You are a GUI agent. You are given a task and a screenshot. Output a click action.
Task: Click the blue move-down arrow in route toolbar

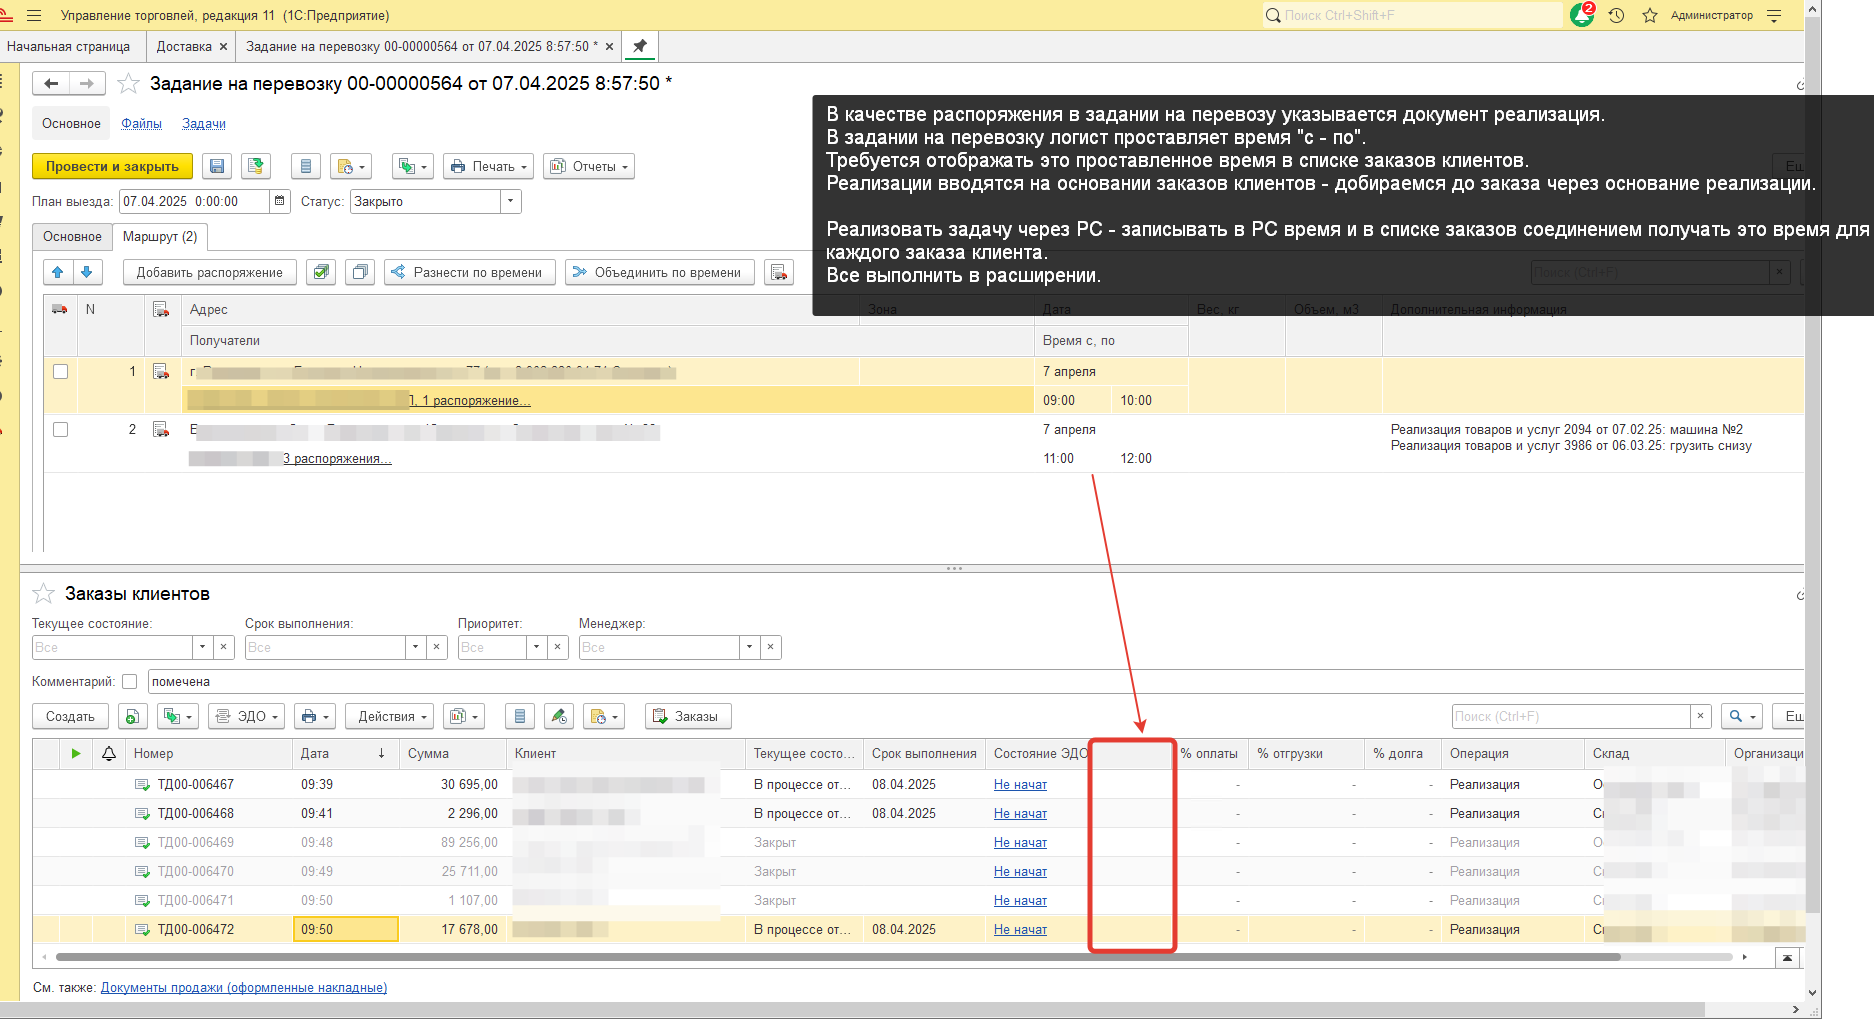(87, 272)
